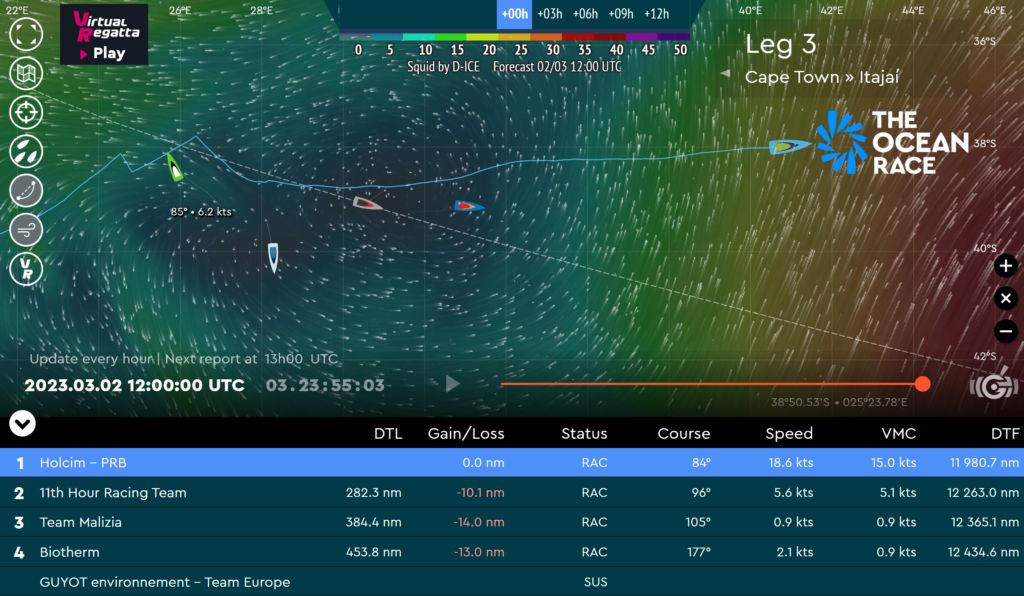This screenshot has height=596, width=1024.
Task: Select the +00h forecast tab
Action: (x=515, y=14)
